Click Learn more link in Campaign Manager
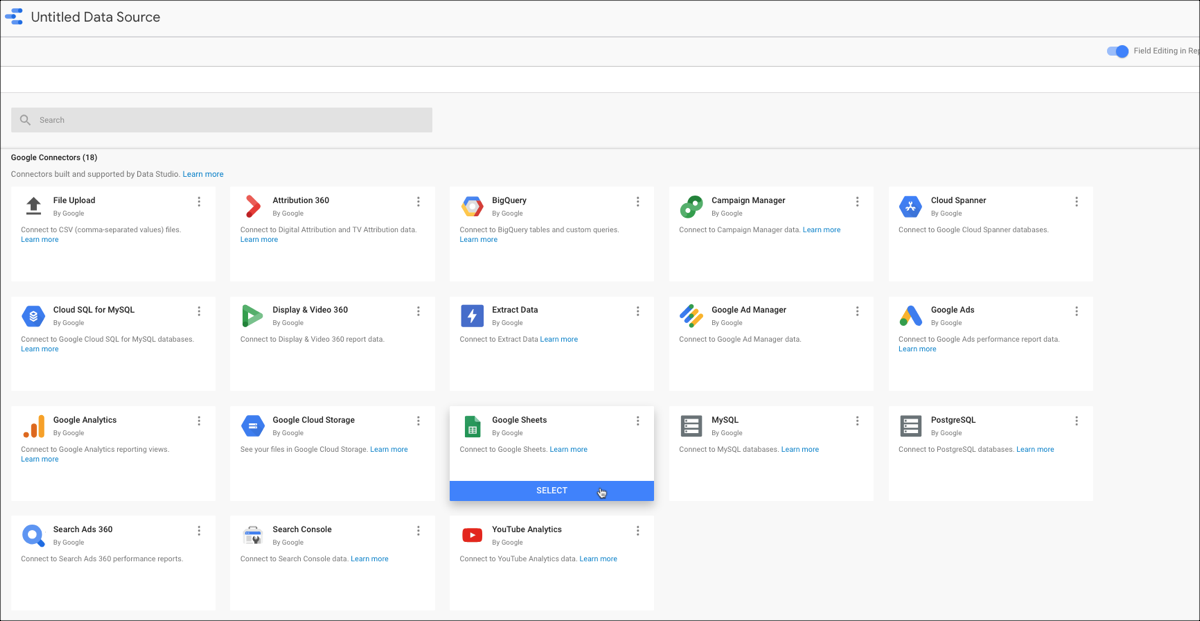 pos(822,230)
